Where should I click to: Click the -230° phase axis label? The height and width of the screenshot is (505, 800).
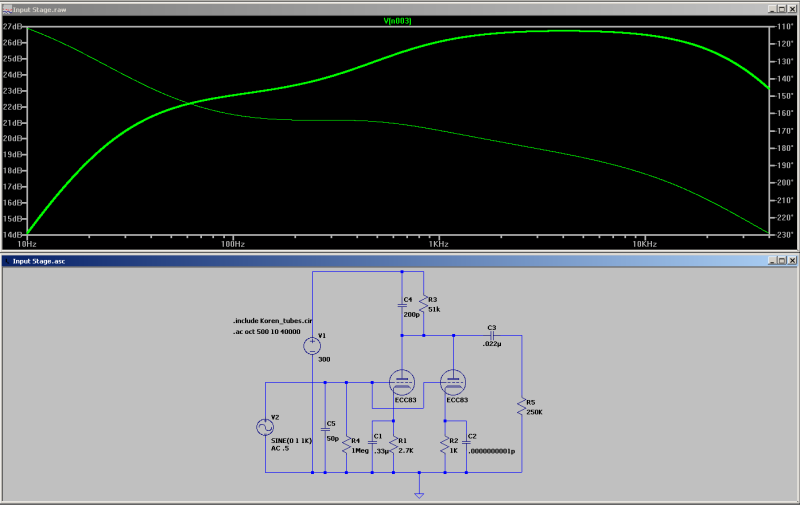pos(785,235)
